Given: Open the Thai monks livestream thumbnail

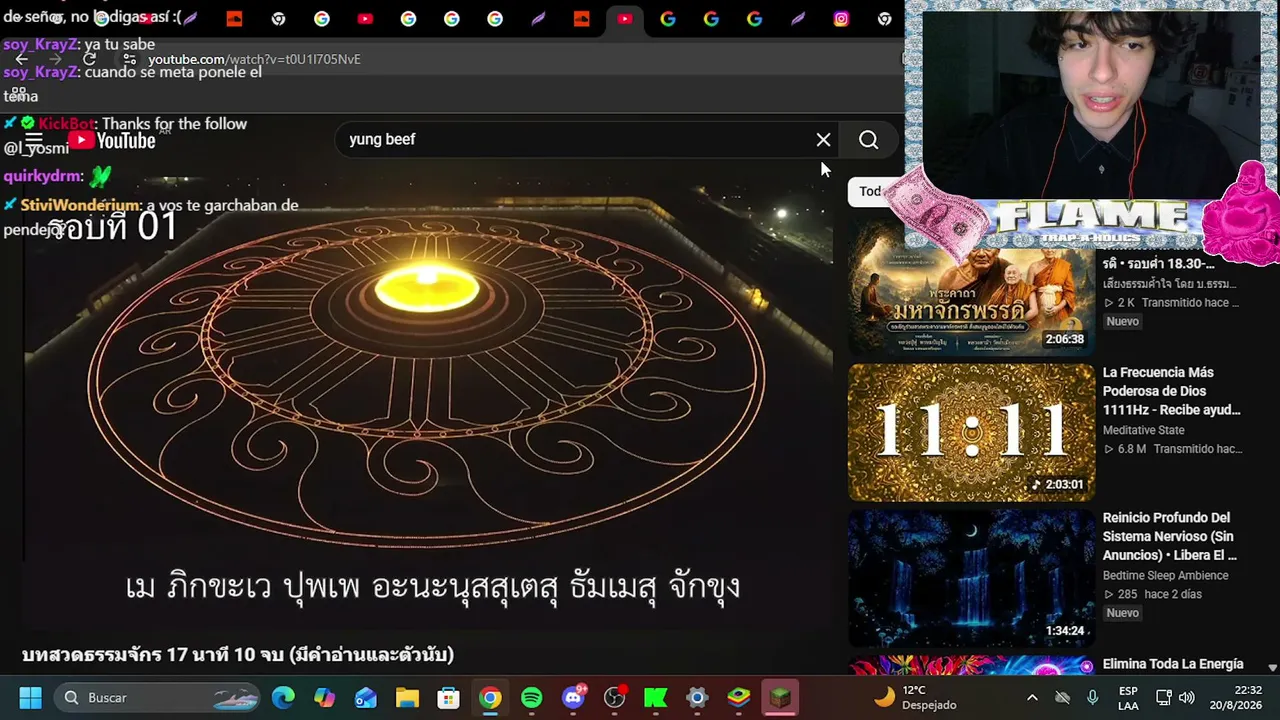Looking at the screenshot, I should click(x=971, y=287).
